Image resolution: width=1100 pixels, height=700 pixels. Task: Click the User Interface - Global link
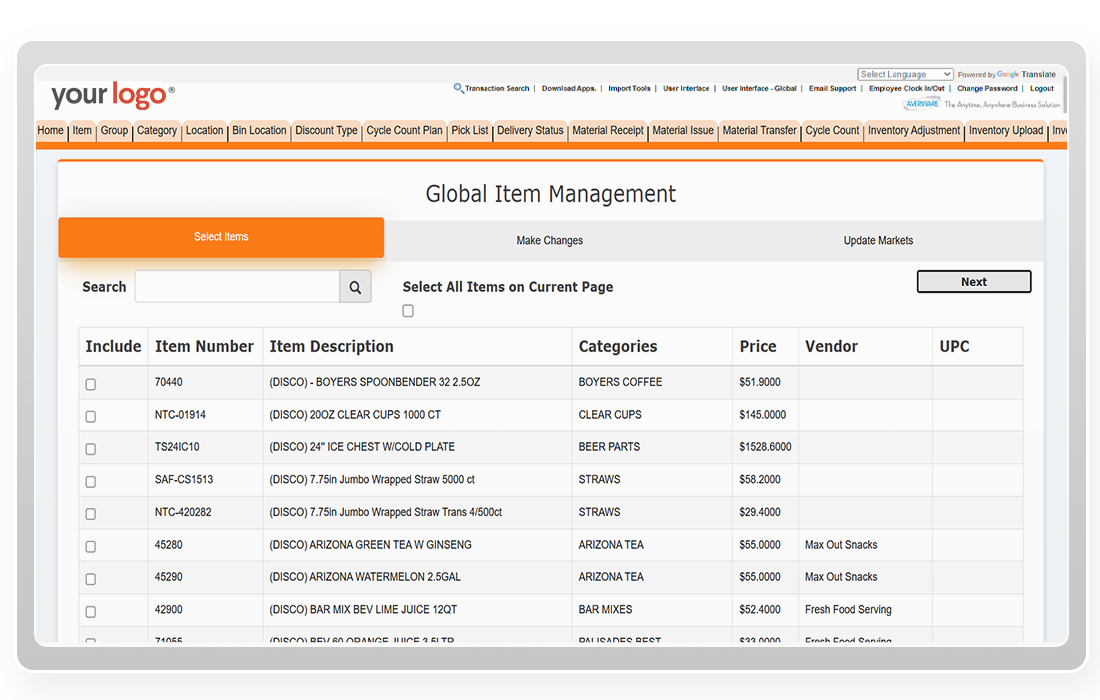click(x=759, y=88)
